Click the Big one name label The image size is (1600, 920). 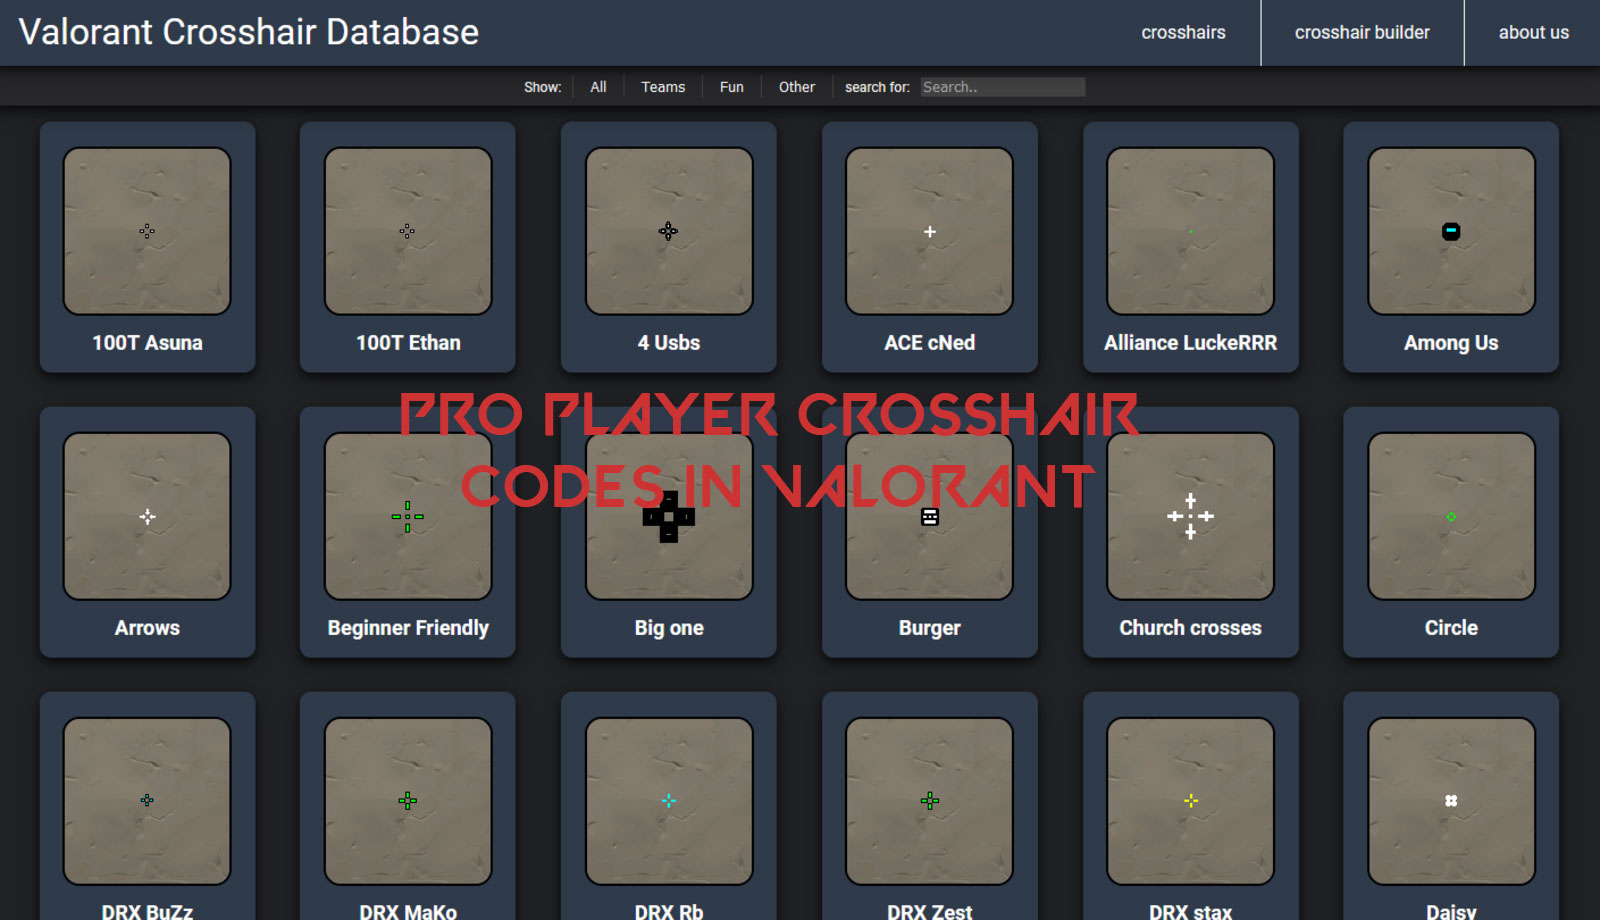(669, 628)
